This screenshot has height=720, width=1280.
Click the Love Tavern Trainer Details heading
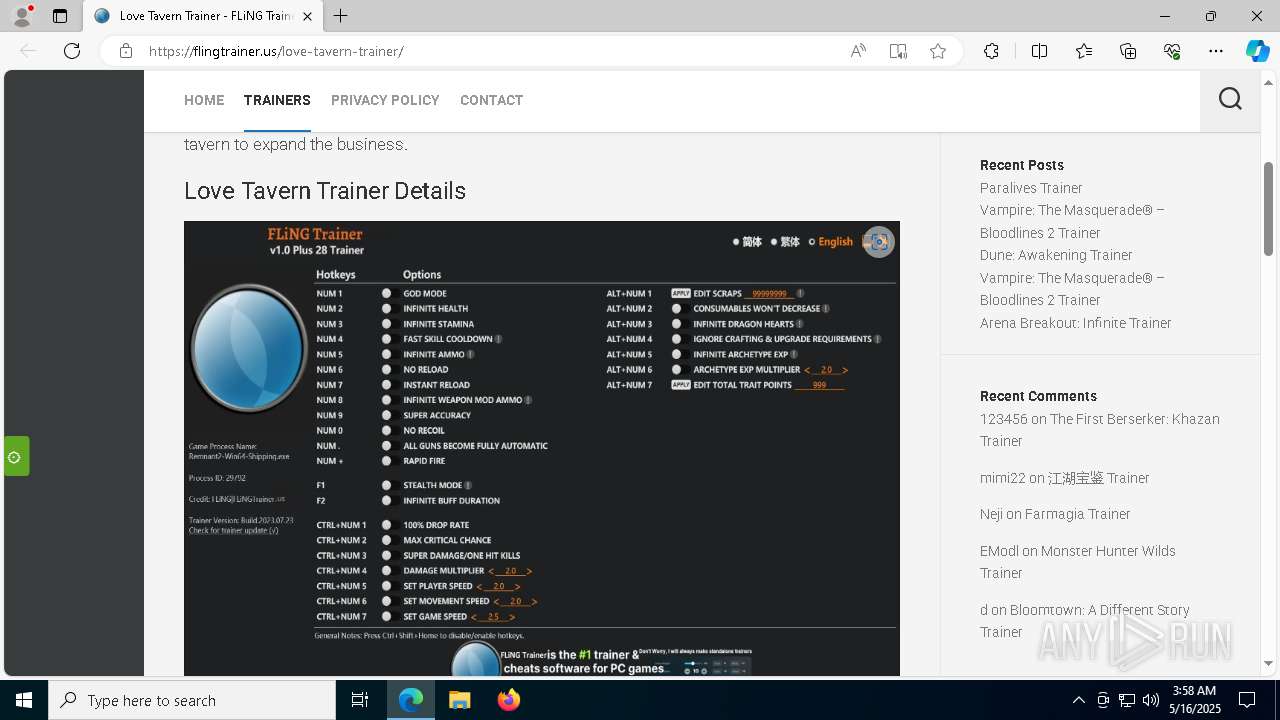pyautogui.click(x=325, y=191)
